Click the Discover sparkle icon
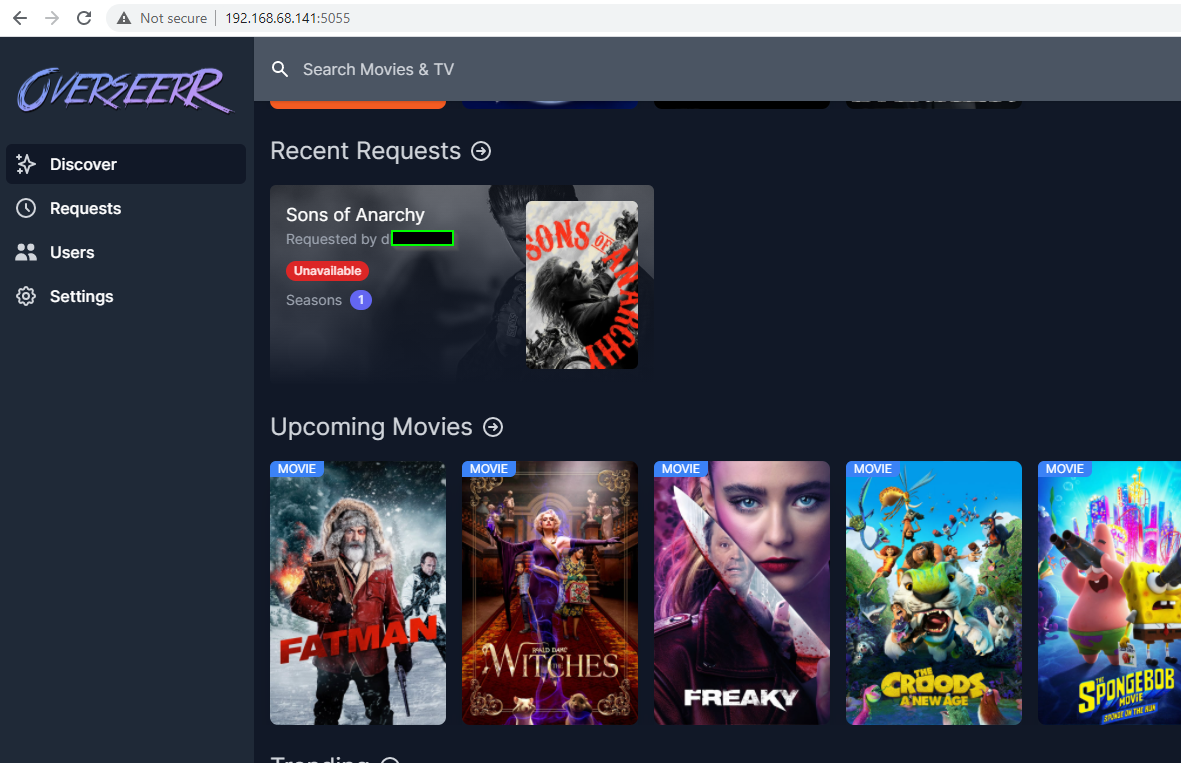 tap(26, 164)
